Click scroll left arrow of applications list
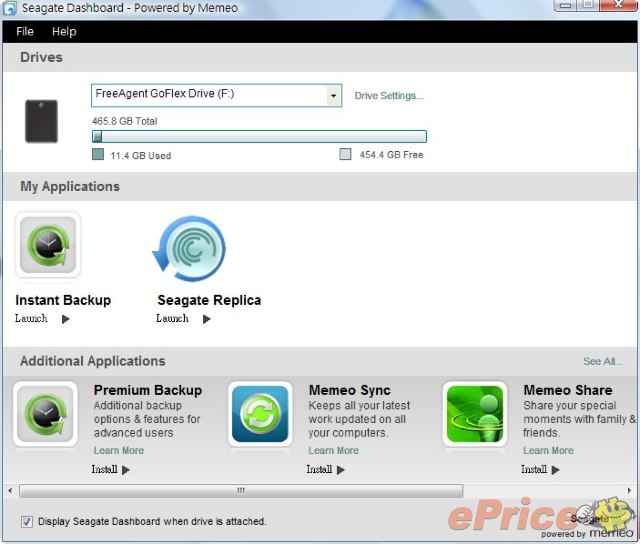 11,491
